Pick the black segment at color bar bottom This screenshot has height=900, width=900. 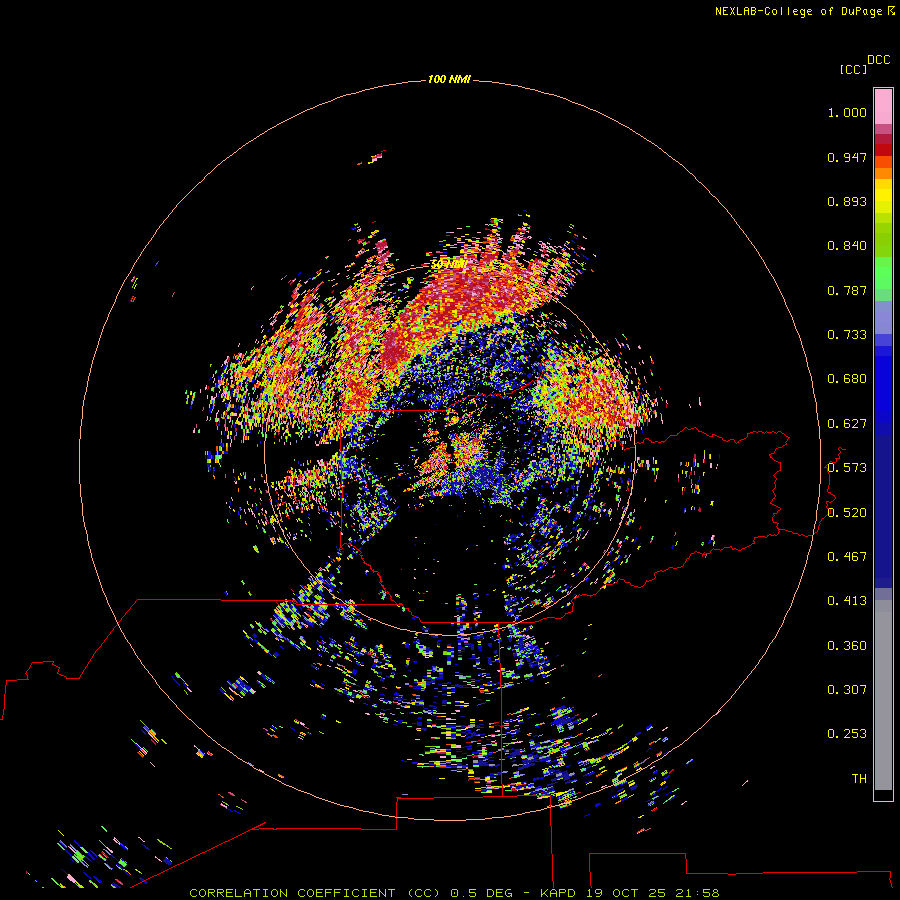883,794
